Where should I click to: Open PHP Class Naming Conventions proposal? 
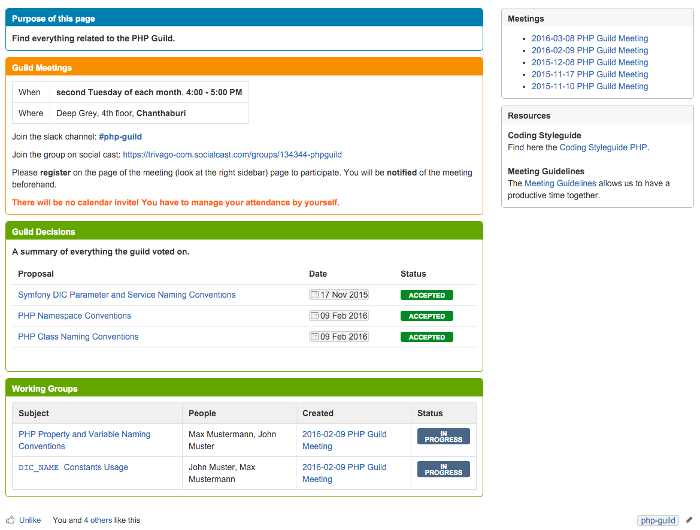click(x=78, y=337)
